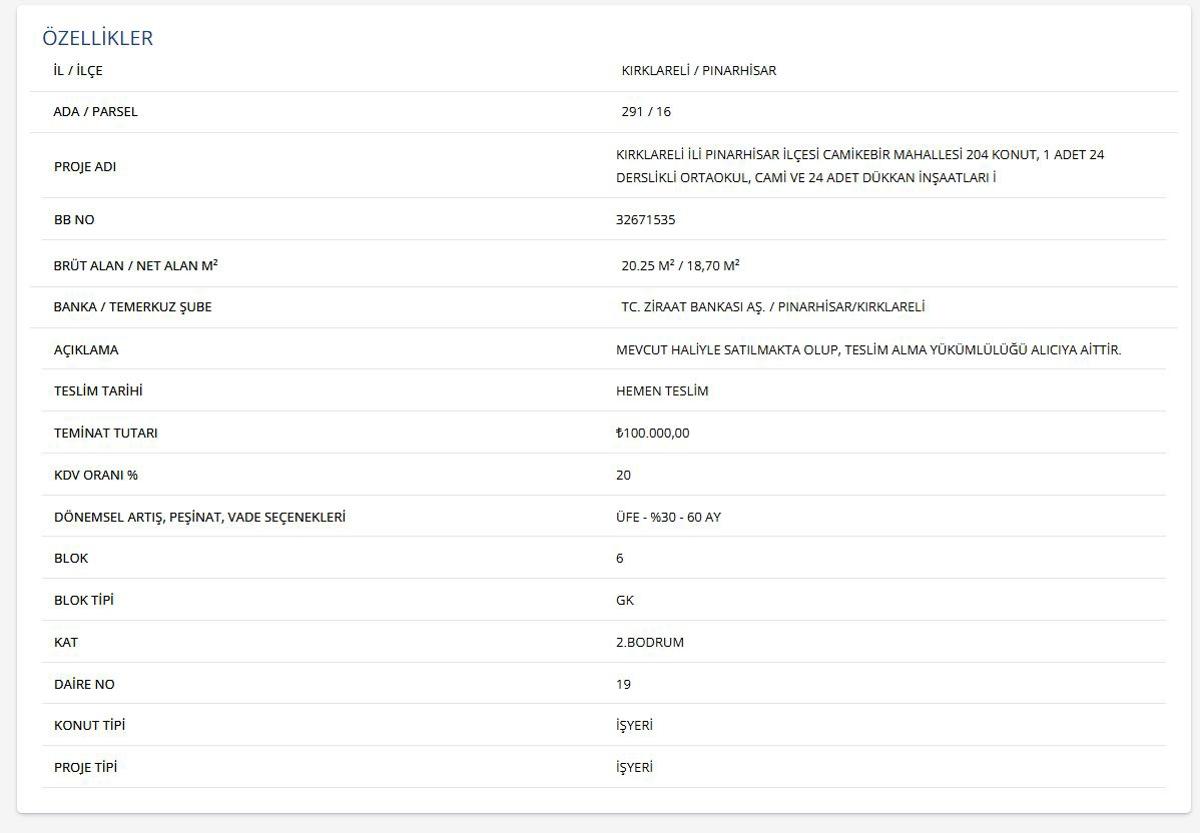The height and width of the screenshot is (833, 1200).
Task: Click the KDV ORANI % value 20
Action: 624,475
